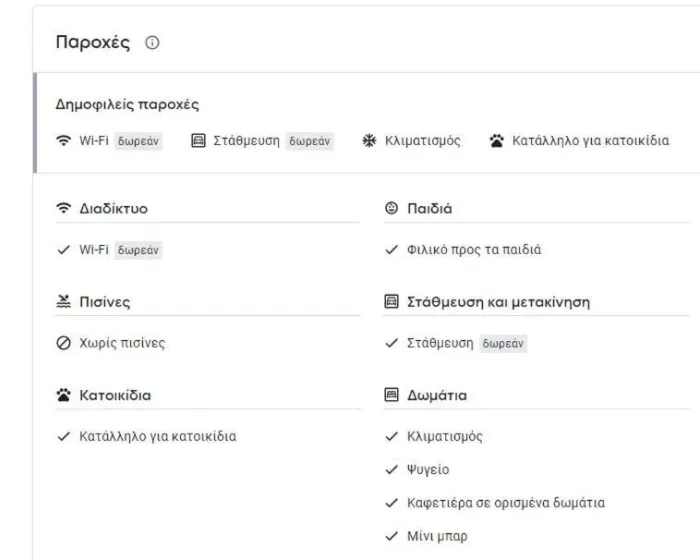700x560 pixels.
Task: Click the checkmark beside Φιλικό προς τα παιδιά
Action: coord(391,250)
